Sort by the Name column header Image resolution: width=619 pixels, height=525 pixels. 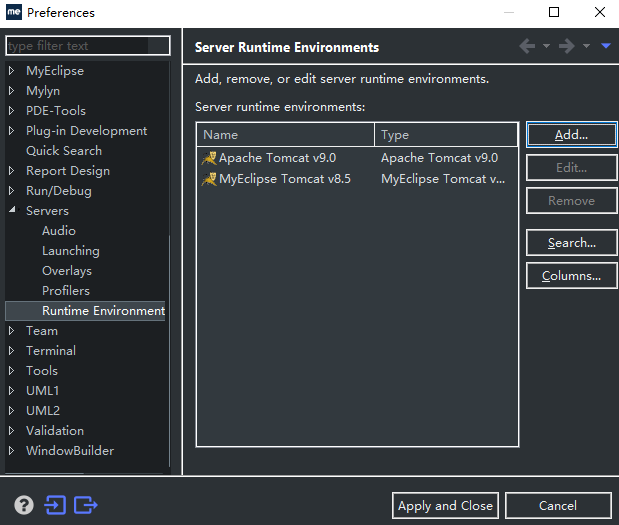click(x=285, y=135)
